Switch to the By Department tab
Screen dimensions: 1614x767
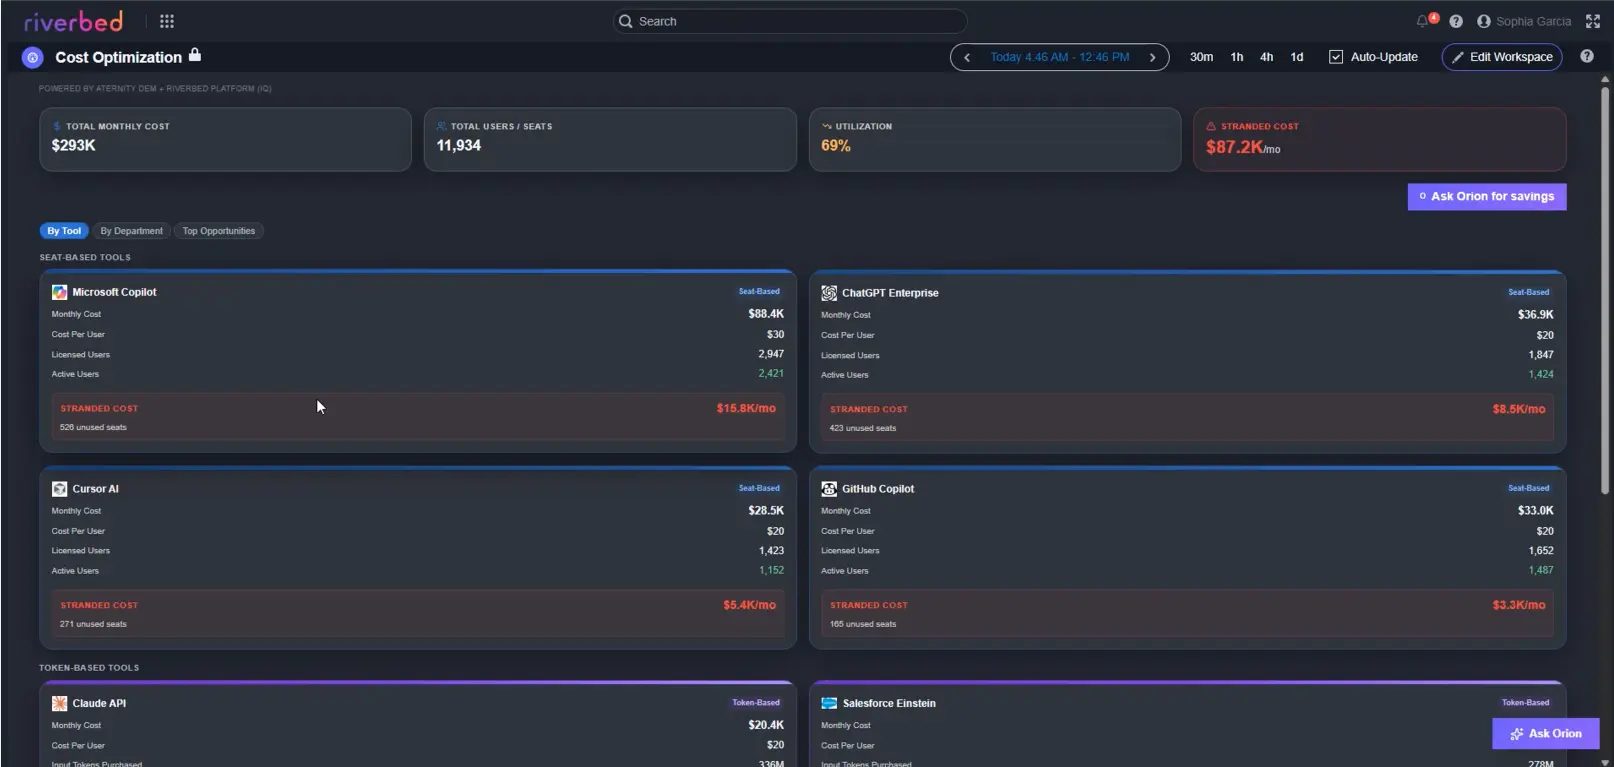pos(131,231)
